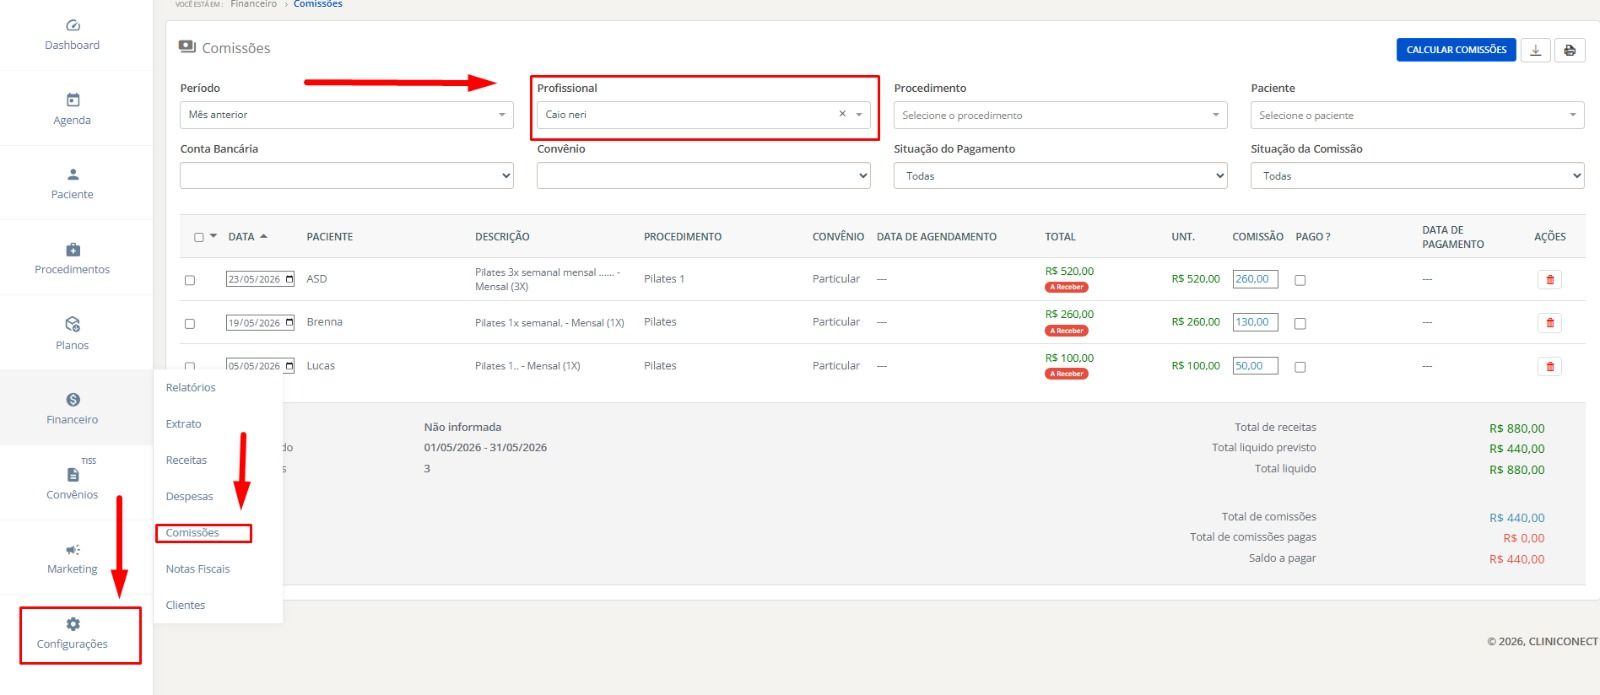Open the Paciente sidebar icon
The width and height of the screenshot is (1600, 695).
tap(73, 174)
